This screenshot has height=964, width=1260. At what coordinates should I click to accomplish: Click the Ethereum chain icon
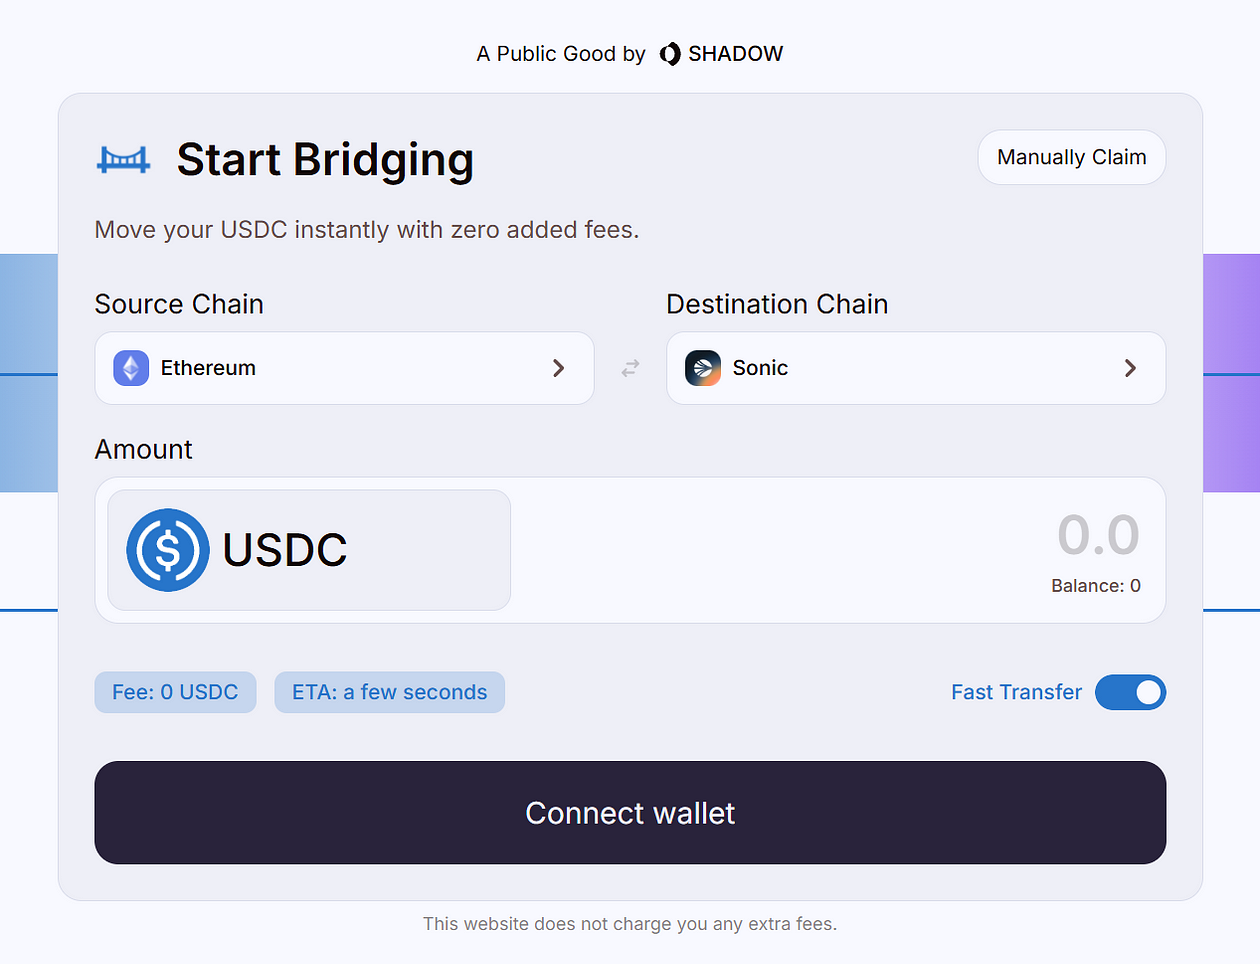[x=131, y=368]
